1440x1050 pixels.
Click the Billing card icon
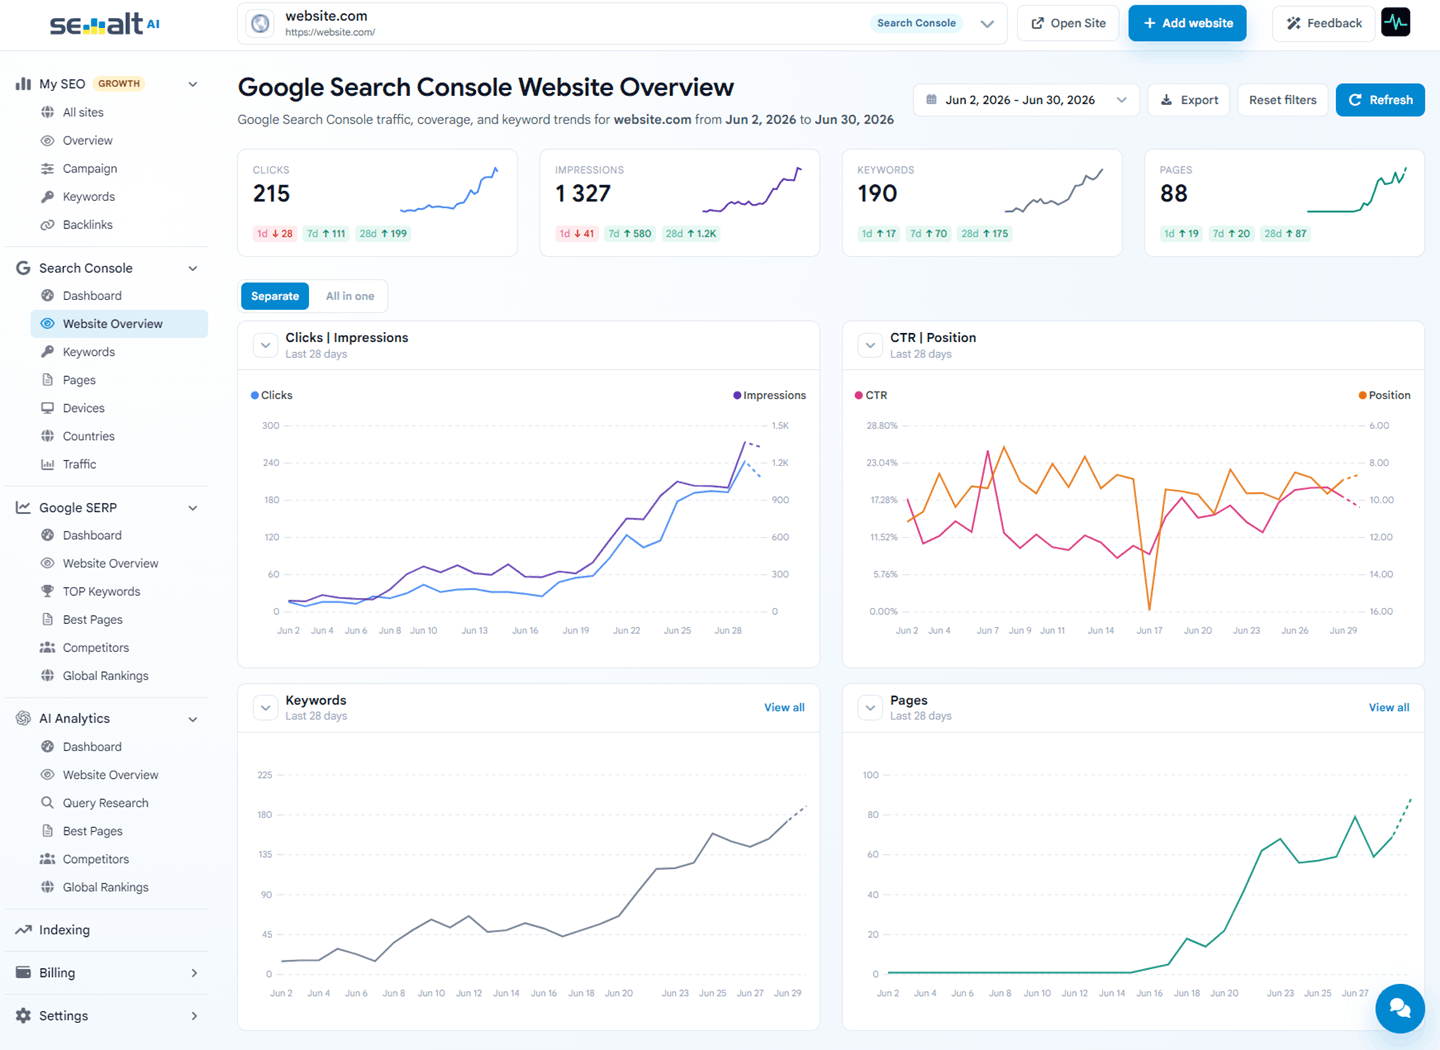coord(23,972)
